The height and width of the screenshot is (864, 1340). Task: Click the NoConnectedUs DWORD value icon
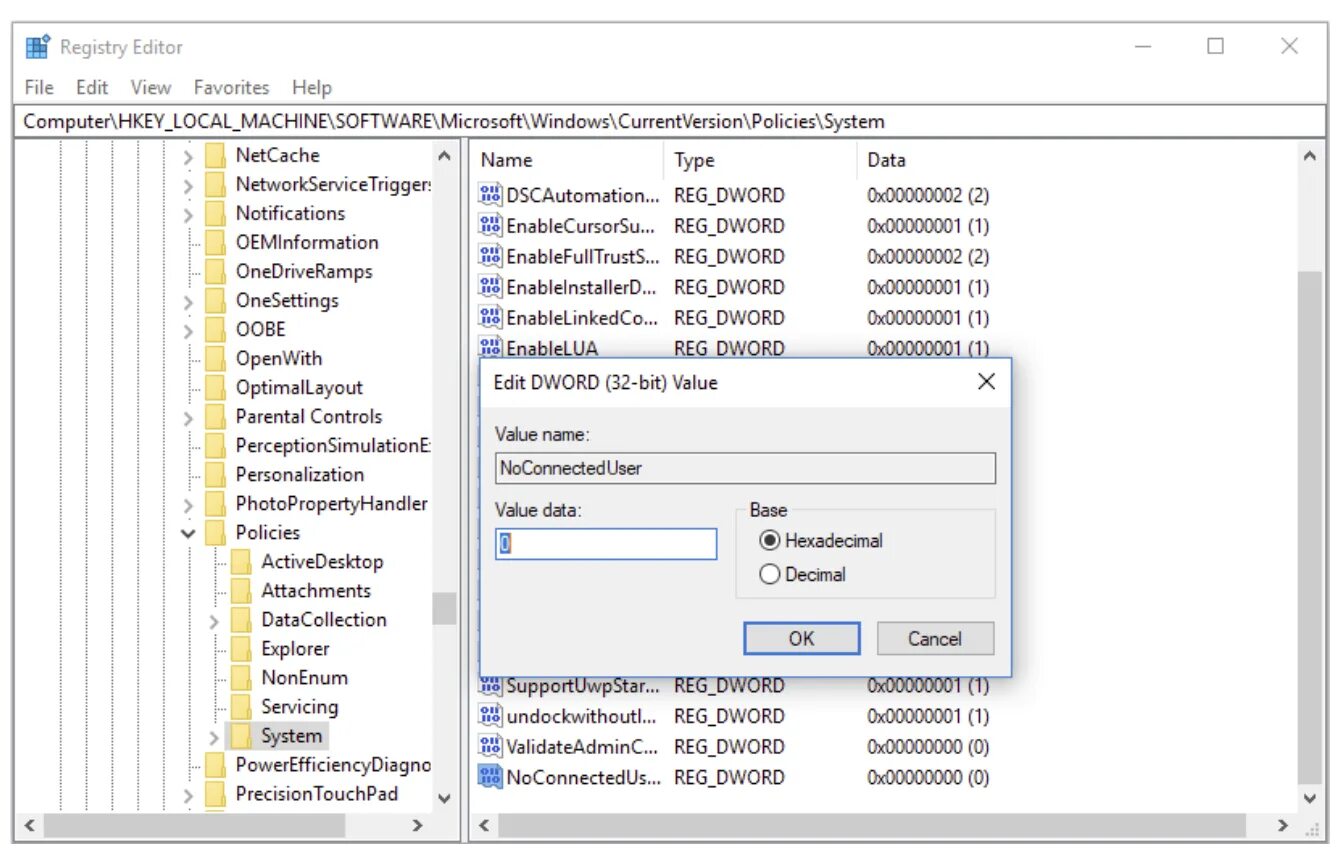click(x=490, y=777)
